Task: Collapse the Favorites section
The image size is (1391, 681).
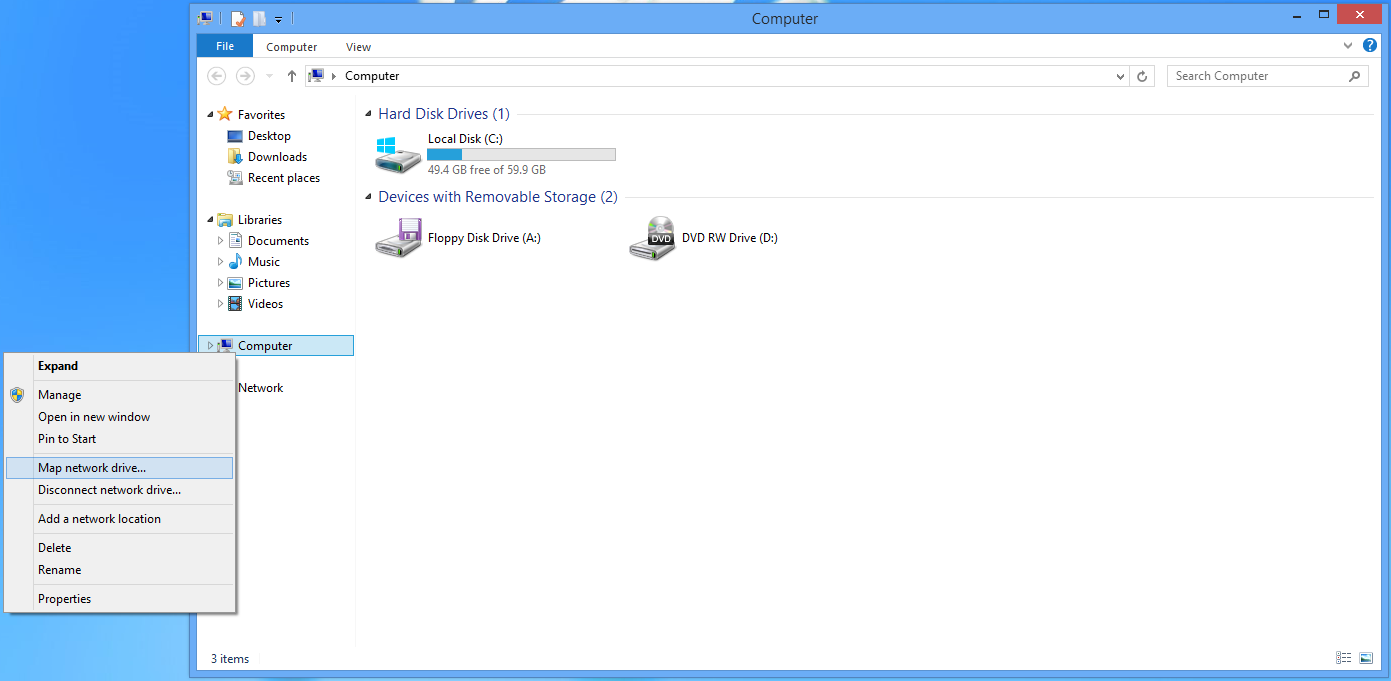Action: point(210,114)
